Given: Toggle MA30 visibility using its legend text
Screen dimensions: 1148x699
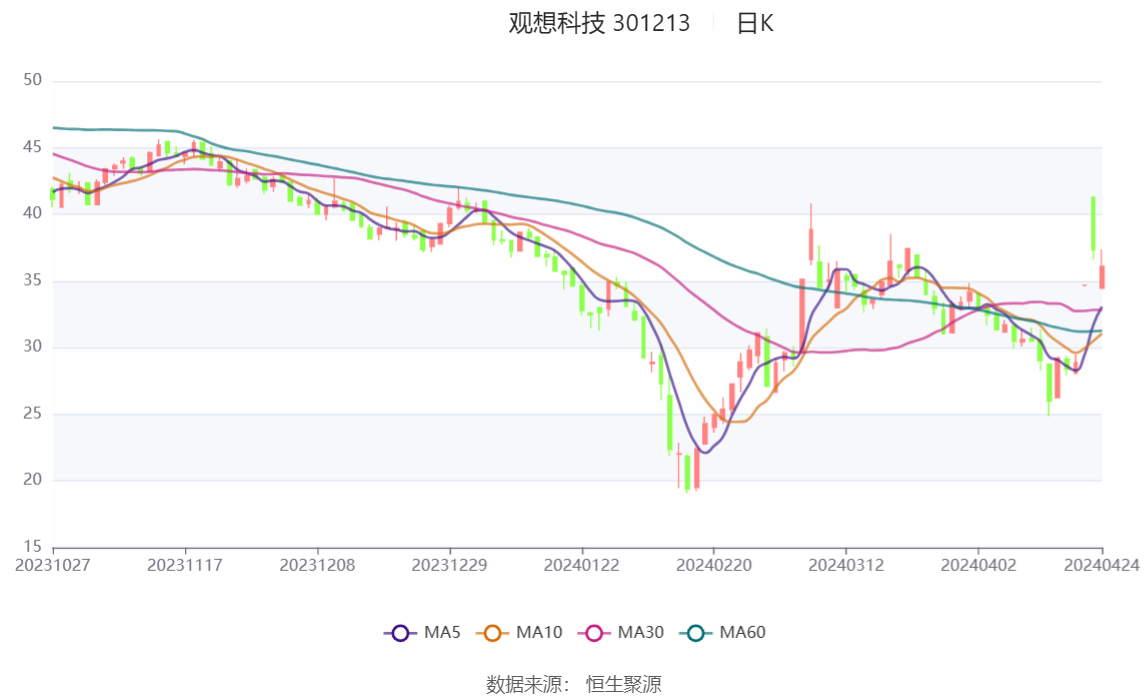Looking at the screenshot, I should tap(641, 632).
